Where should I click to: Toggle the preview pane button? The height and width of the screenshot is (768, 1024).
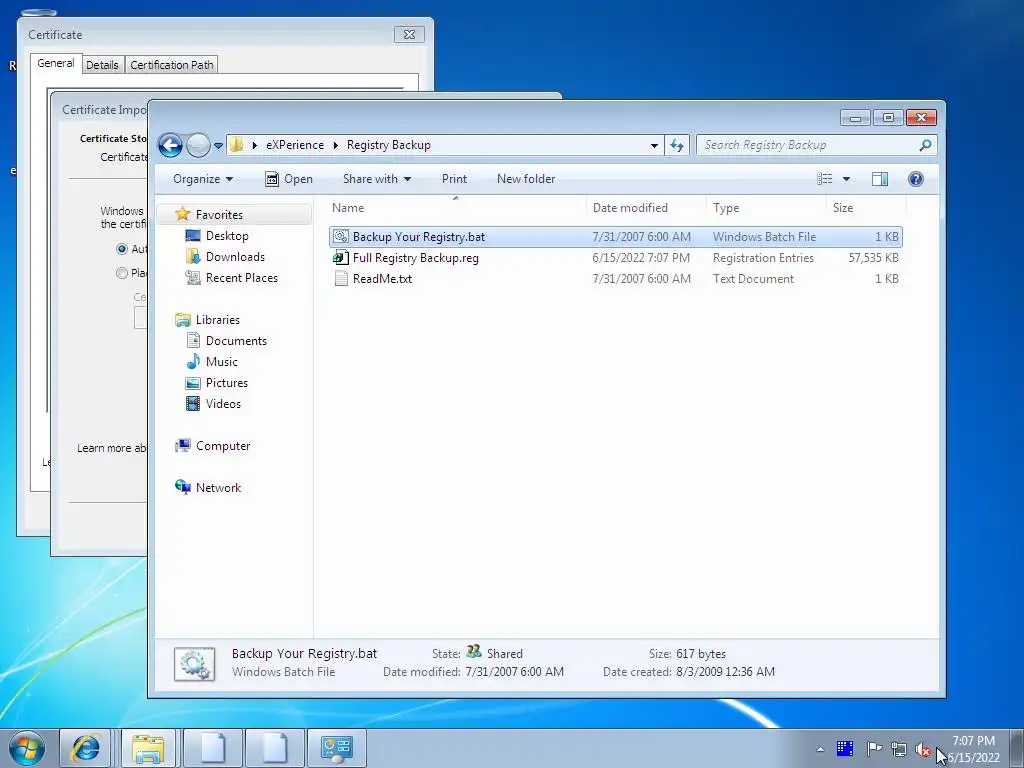click(x=880, y=179)
